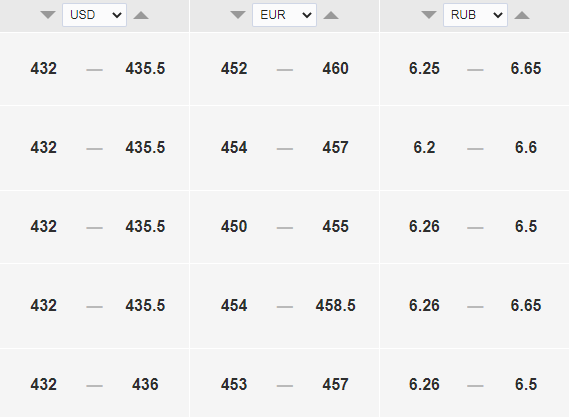
Task: Click the 458.5 EUR sell rate
Action: pos(335,306)
